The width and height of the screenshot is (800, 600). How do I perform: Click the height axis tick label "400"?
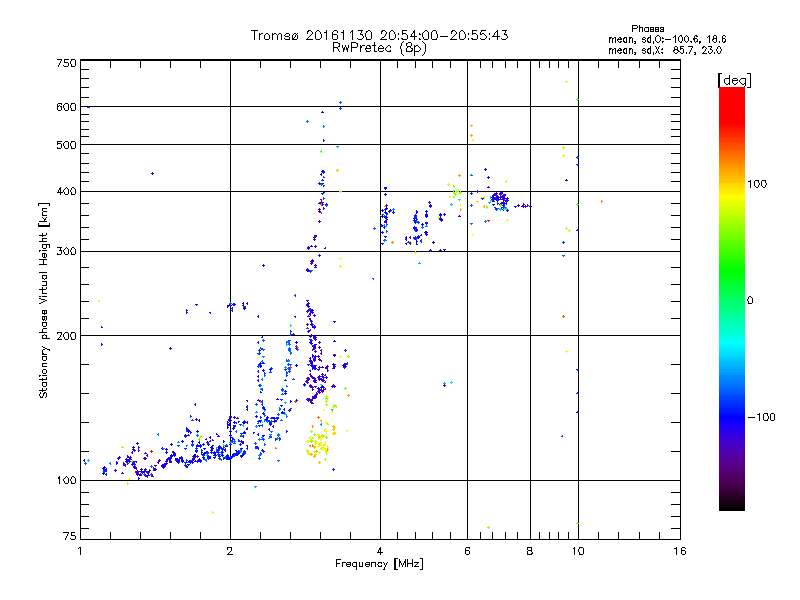click(x=67, y=192)
